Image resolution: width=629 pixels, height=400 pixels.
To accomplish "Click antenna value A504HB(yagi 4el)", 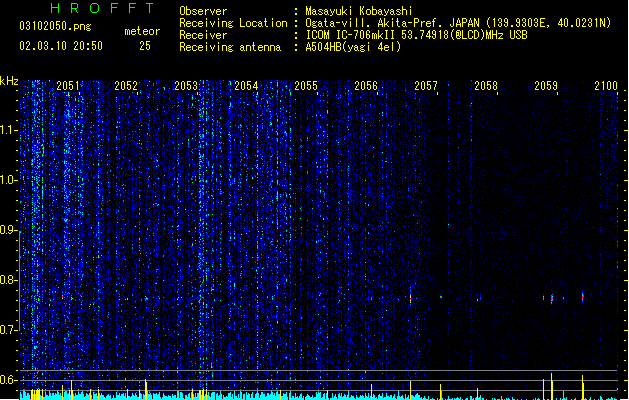I will point(353,47).
